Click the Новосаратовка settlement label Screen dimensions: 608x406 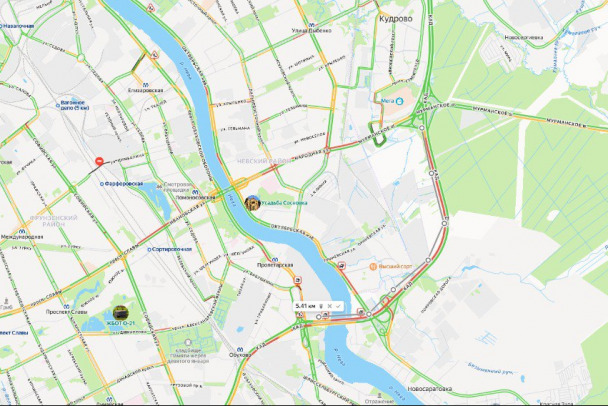(x=430, y=389)
